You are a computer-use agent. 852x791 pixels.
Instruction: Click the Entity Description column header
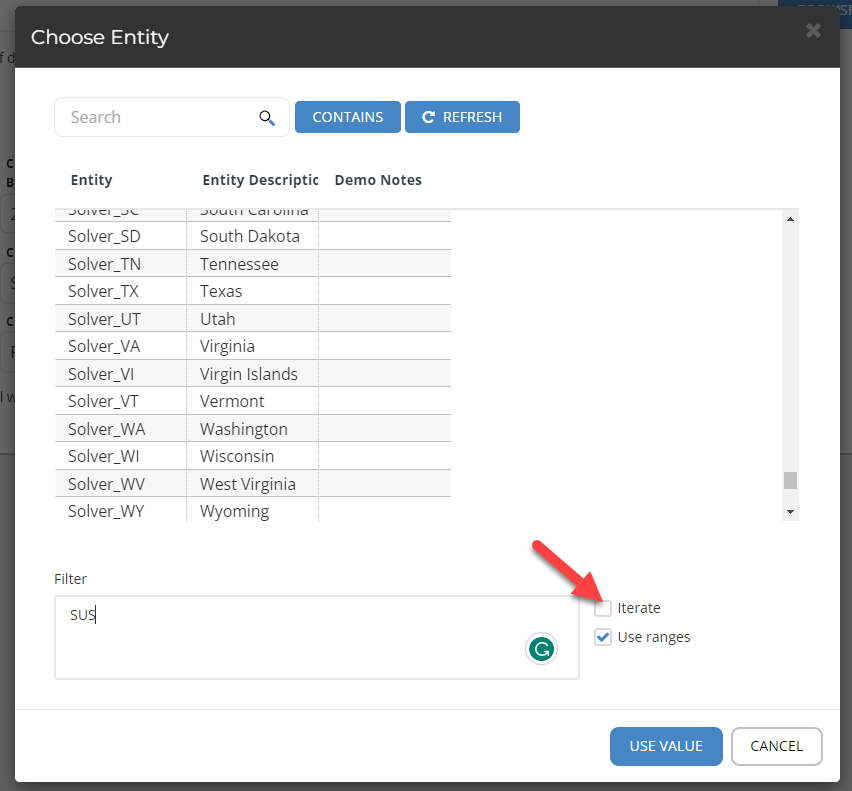259,180
